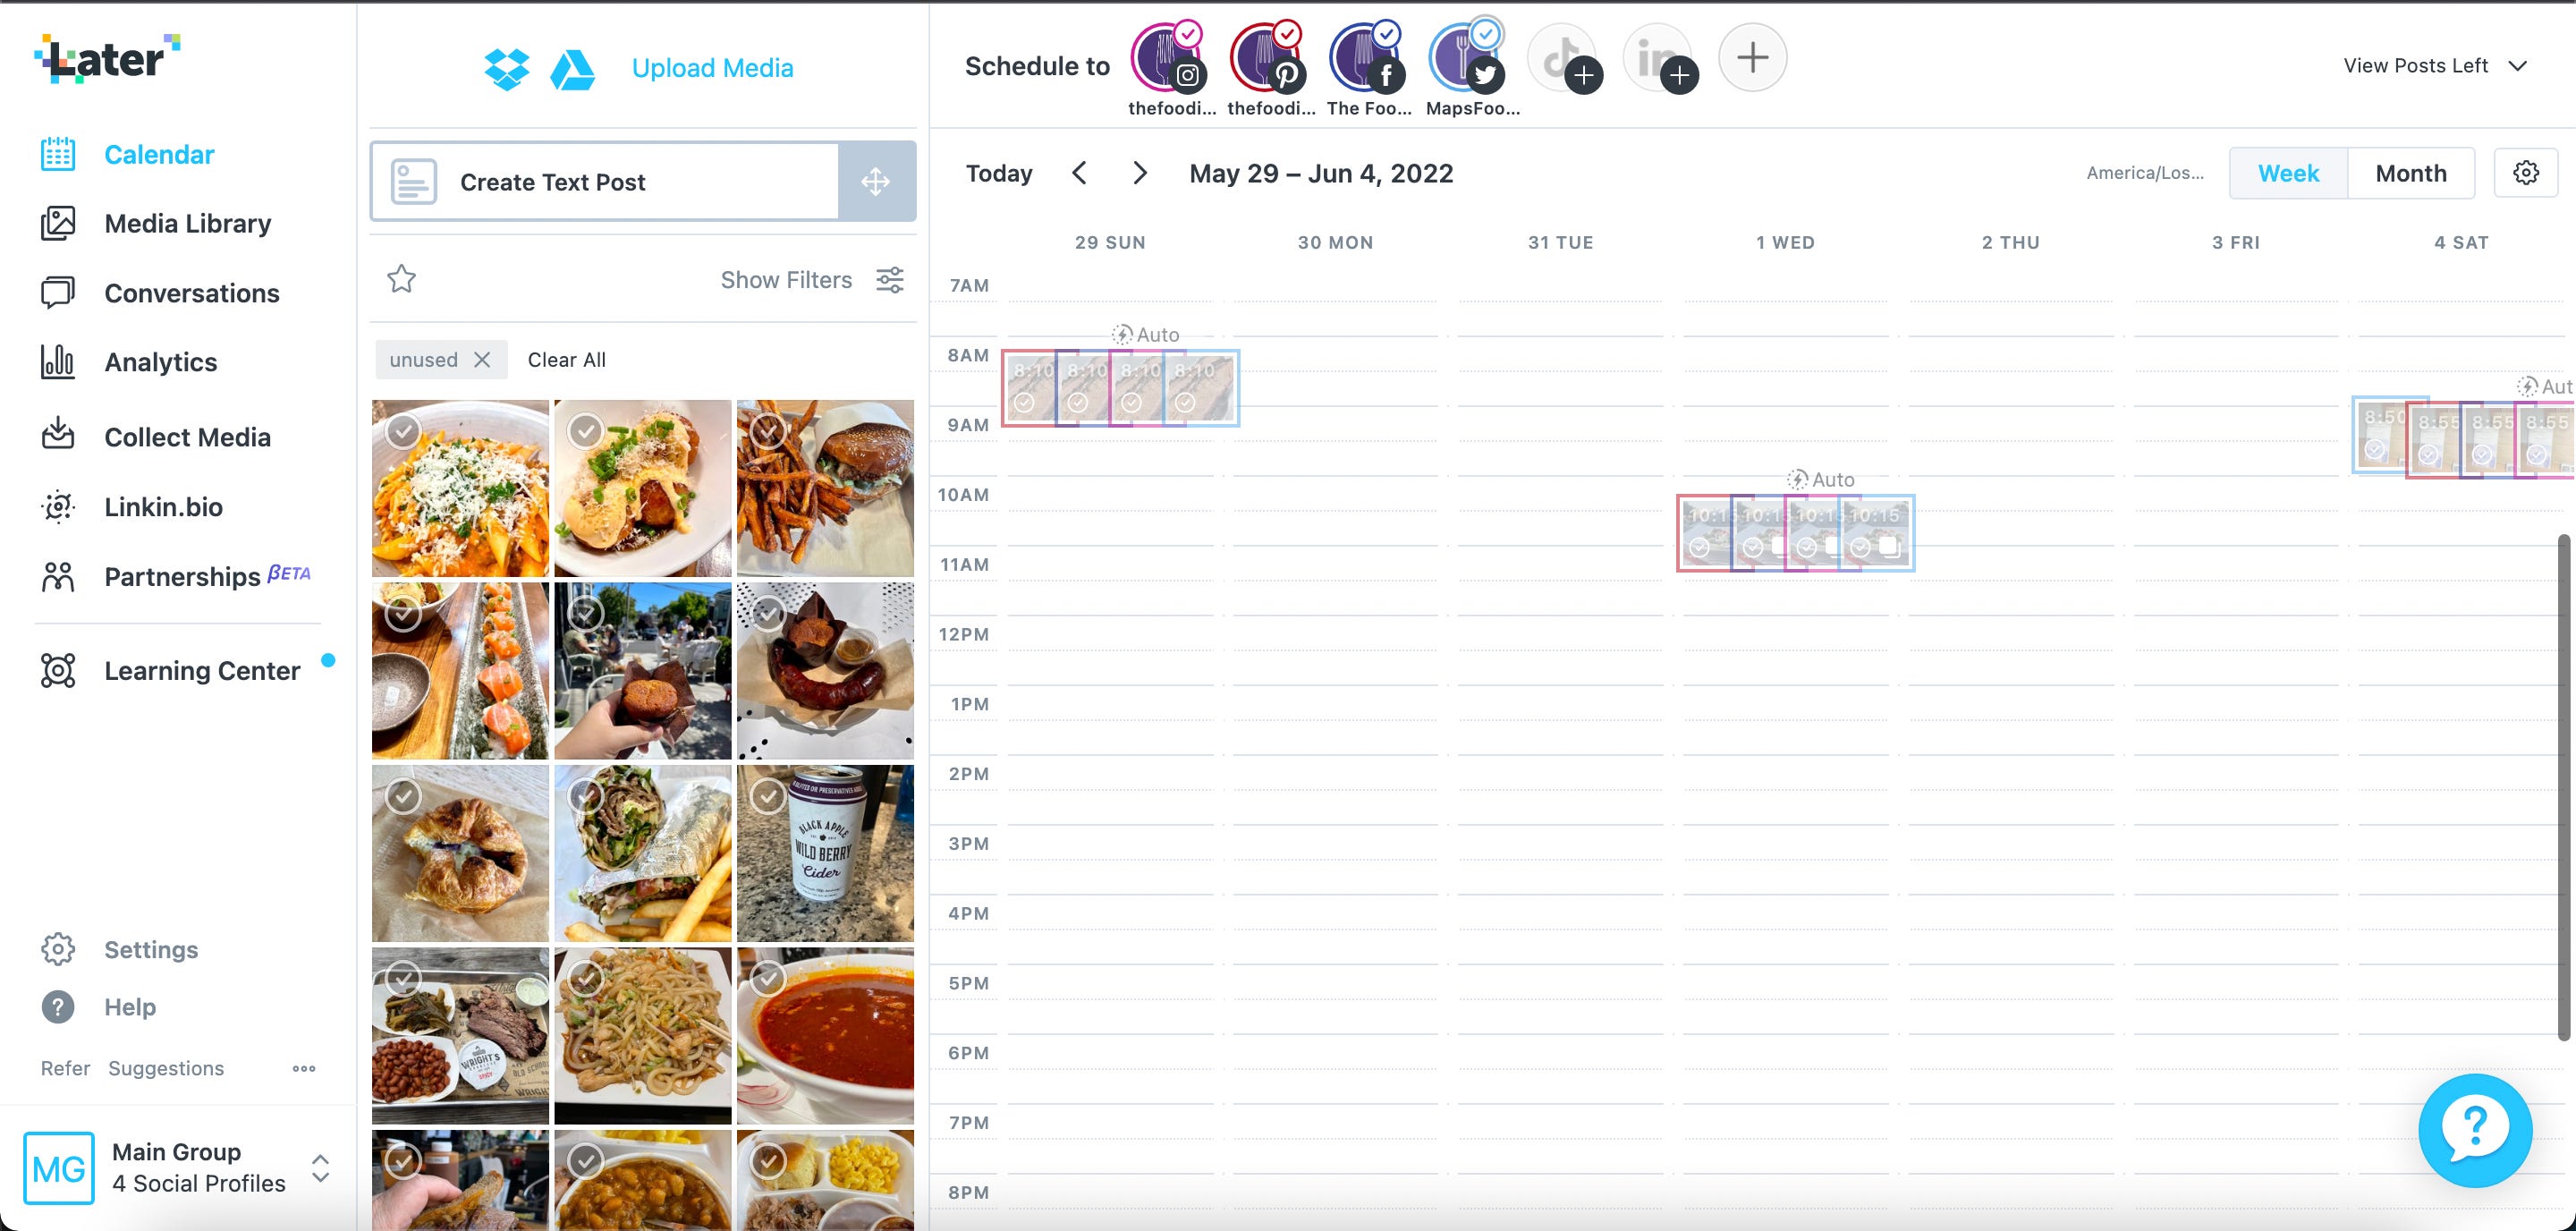Open Linkin.bio page
The width and height of the screenshot is (2576, 1231).
pyautogui.click(x=163, y=507)
